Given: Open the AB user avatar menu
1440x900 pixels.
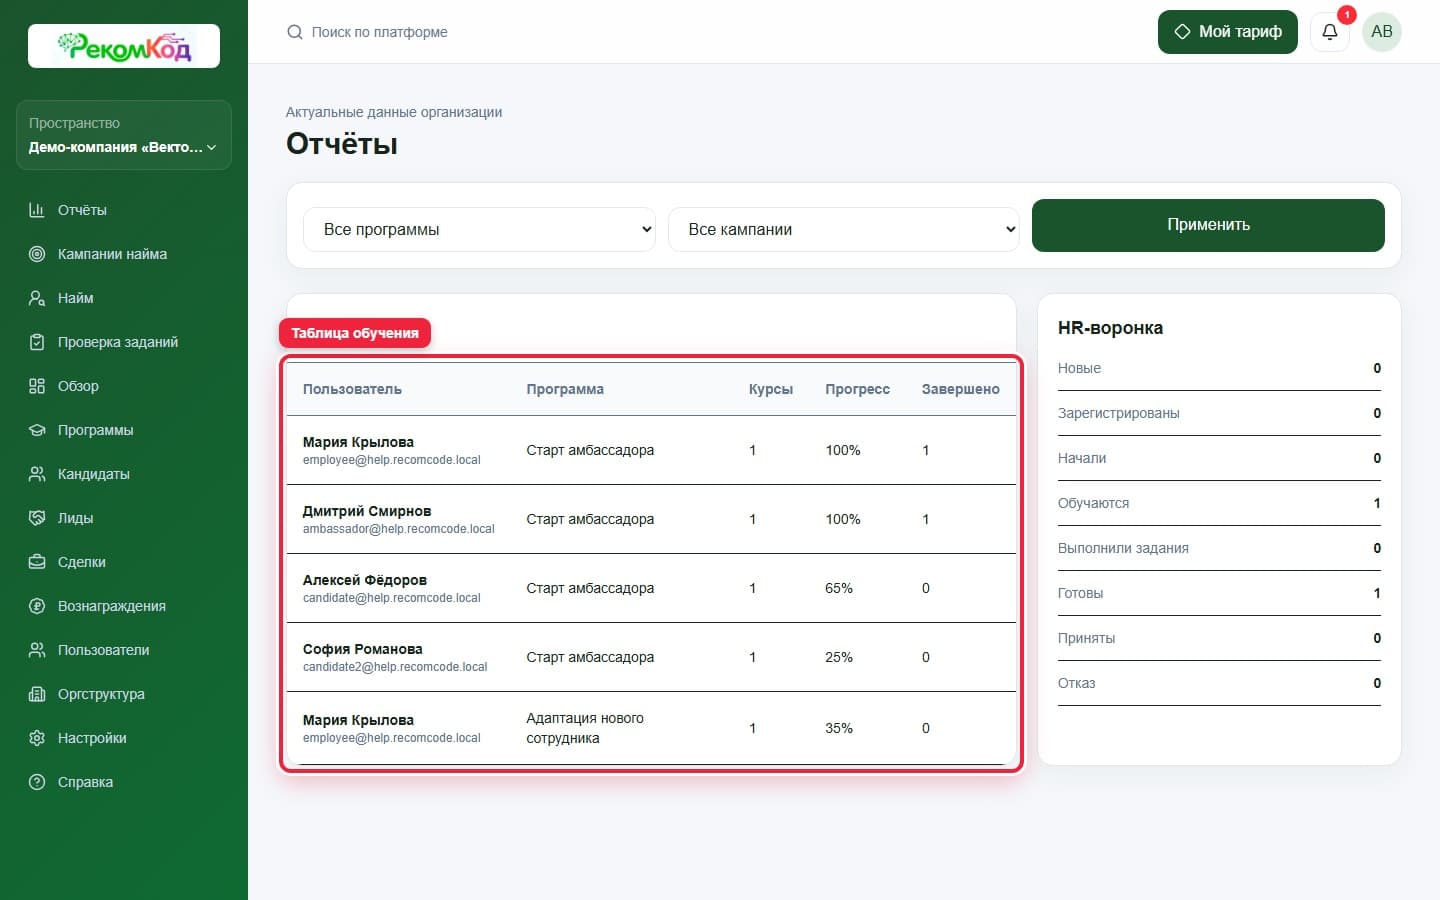Looking at the screenshot, I should click(1382, 32).
